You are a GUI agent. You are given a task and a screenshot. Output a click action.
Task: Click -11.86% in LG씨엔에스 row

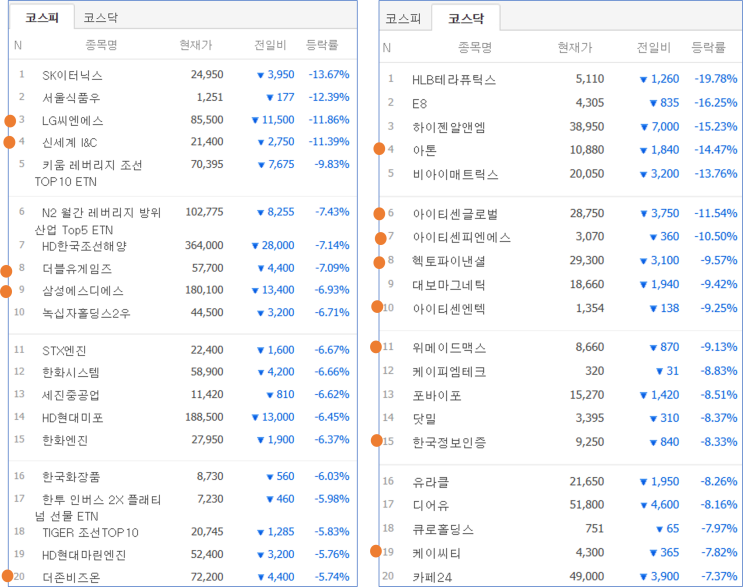329,120
